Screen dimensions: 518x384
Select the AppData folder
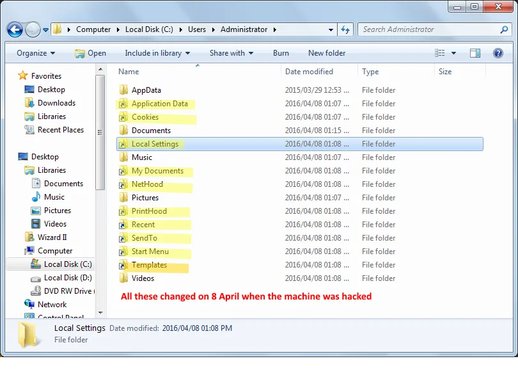pyautogui.click(x=140, y=90)
